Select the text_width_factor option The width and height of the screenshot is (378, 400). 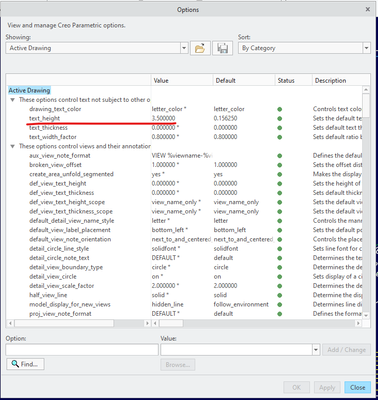(x=53, y=137)
